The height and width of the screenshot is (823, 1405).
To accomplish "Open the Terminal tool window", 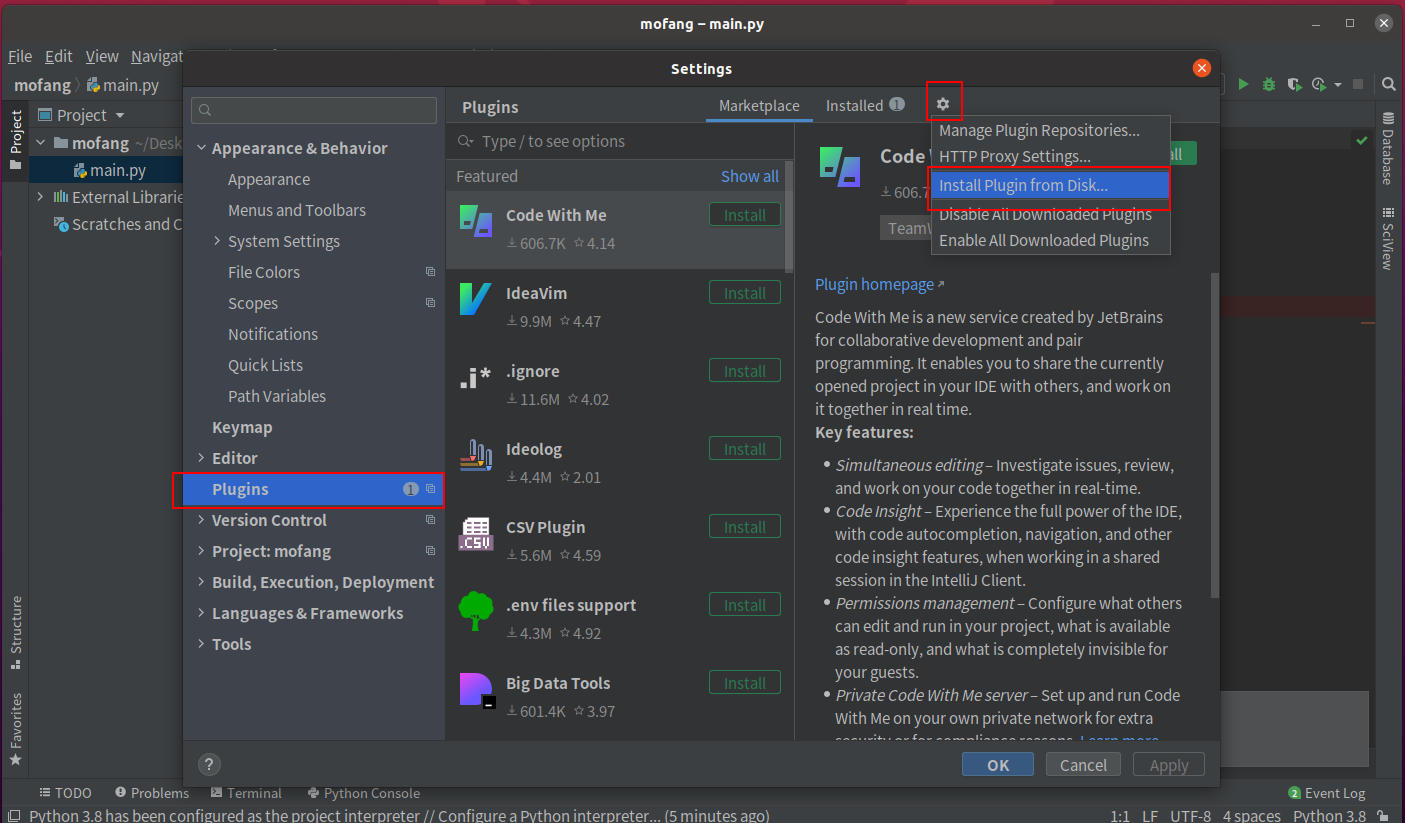I will pos(246,793).
